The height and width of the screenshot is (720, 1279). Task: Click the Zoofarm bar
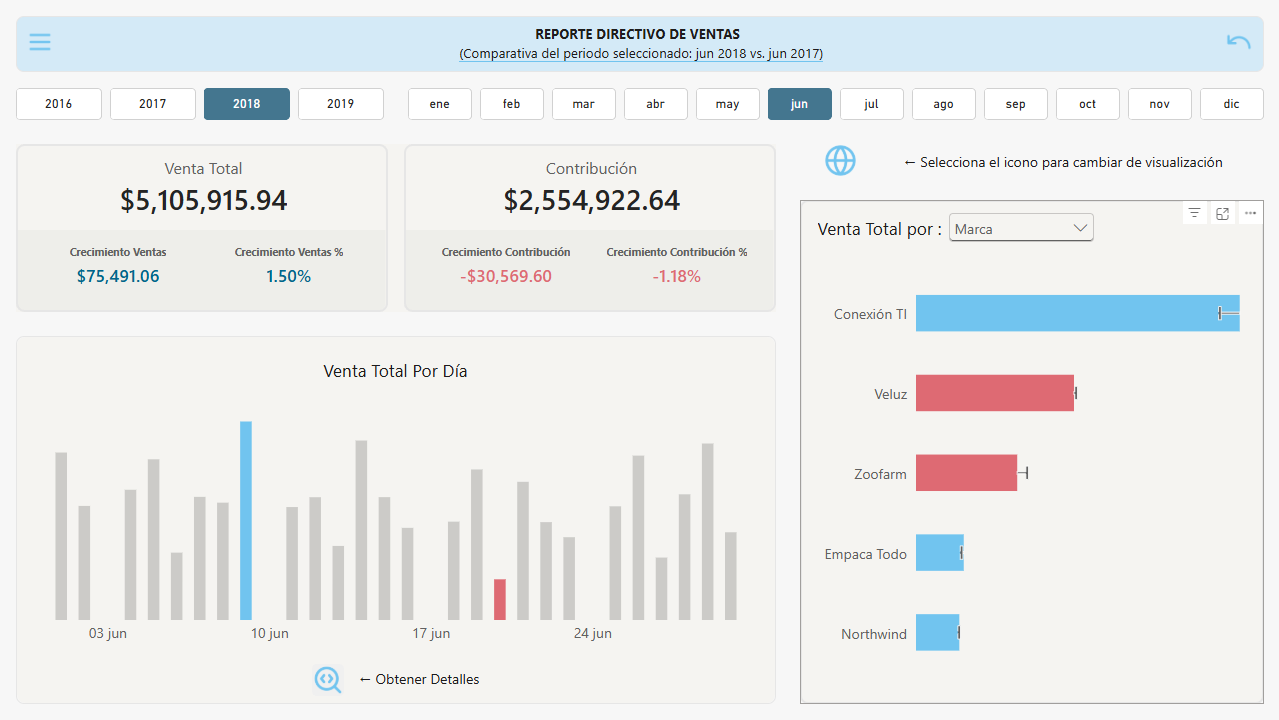(x=966, y=473)
